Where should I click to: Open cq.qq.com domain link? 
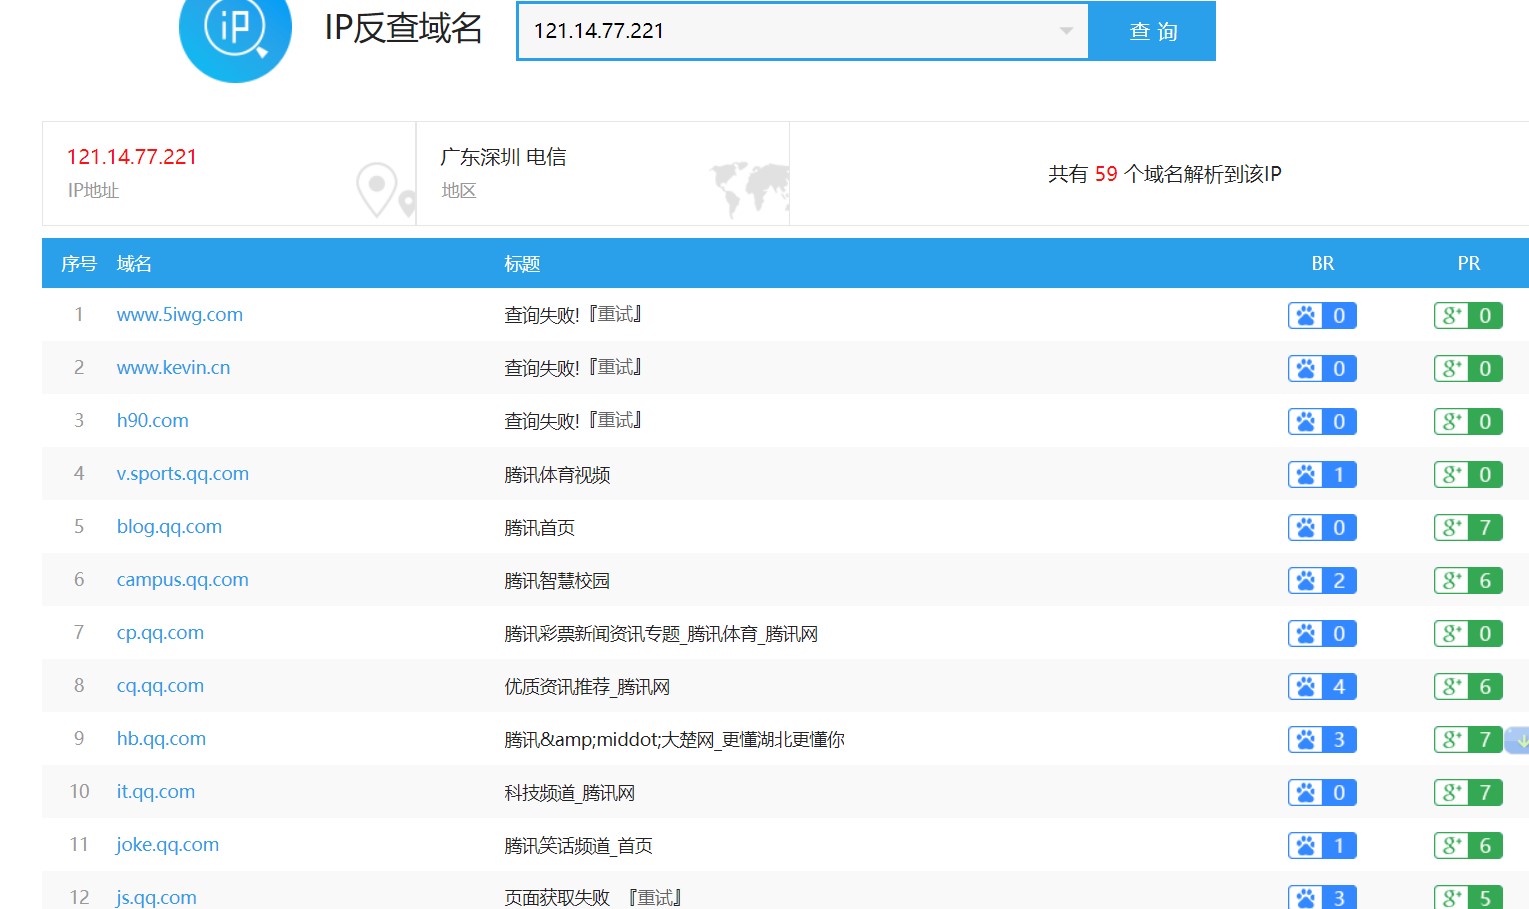point(160,686)
